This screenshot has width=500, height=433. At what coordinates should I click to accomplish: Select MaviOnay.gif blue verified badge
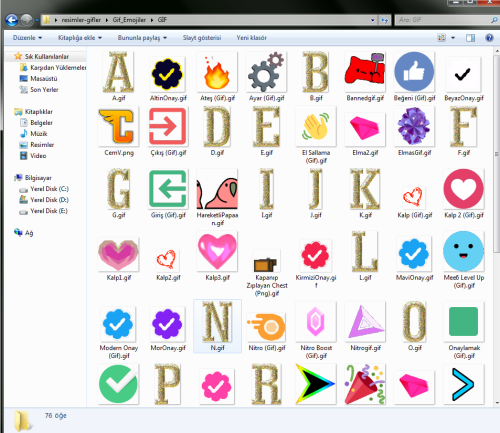(x=414, y=254)
